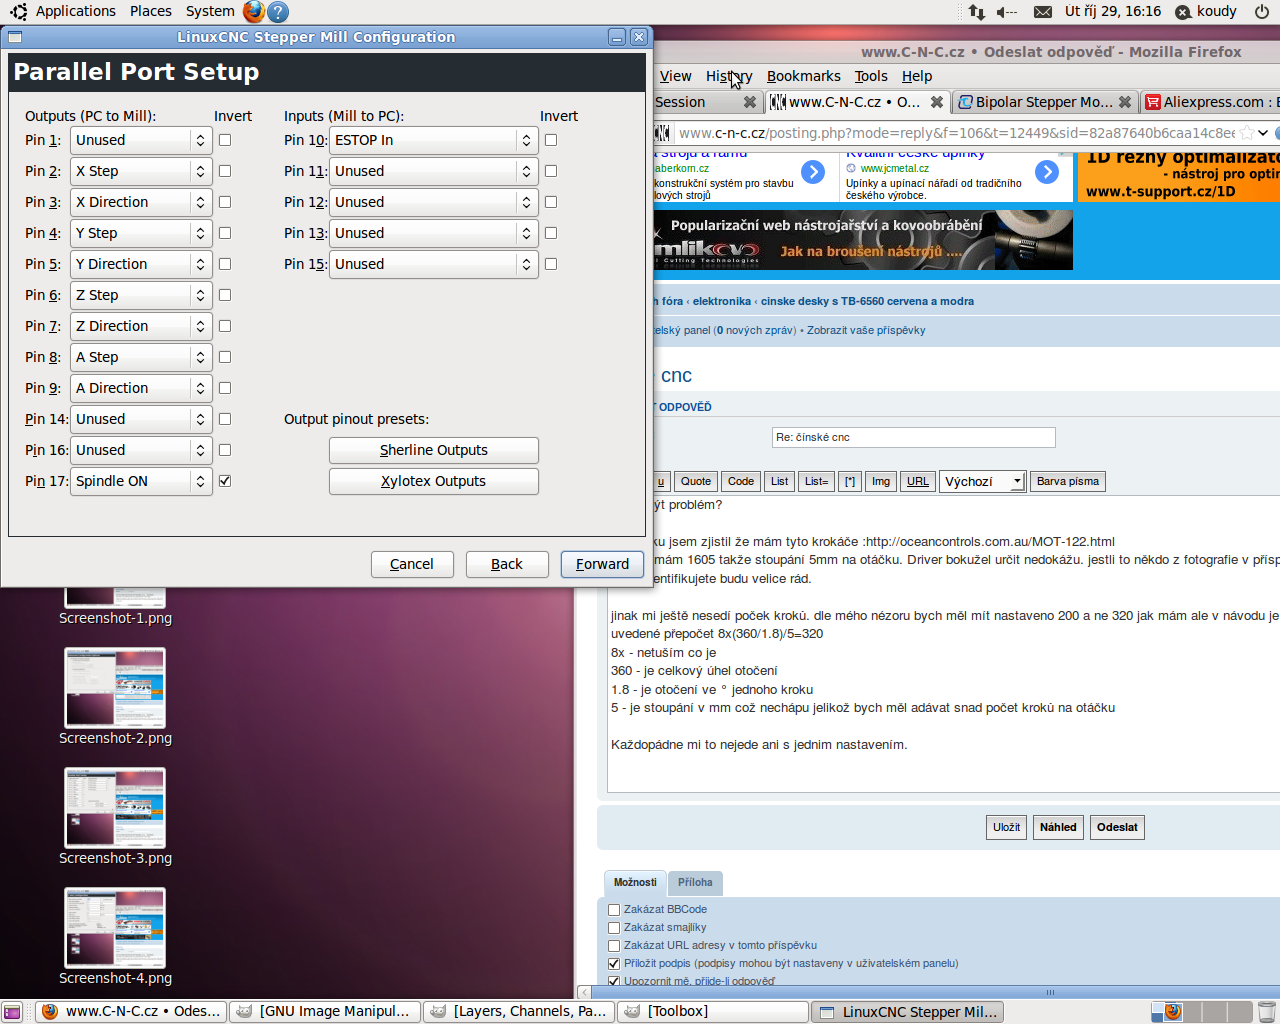Close the Session tab with its X icon

click(x=749, y=102)
